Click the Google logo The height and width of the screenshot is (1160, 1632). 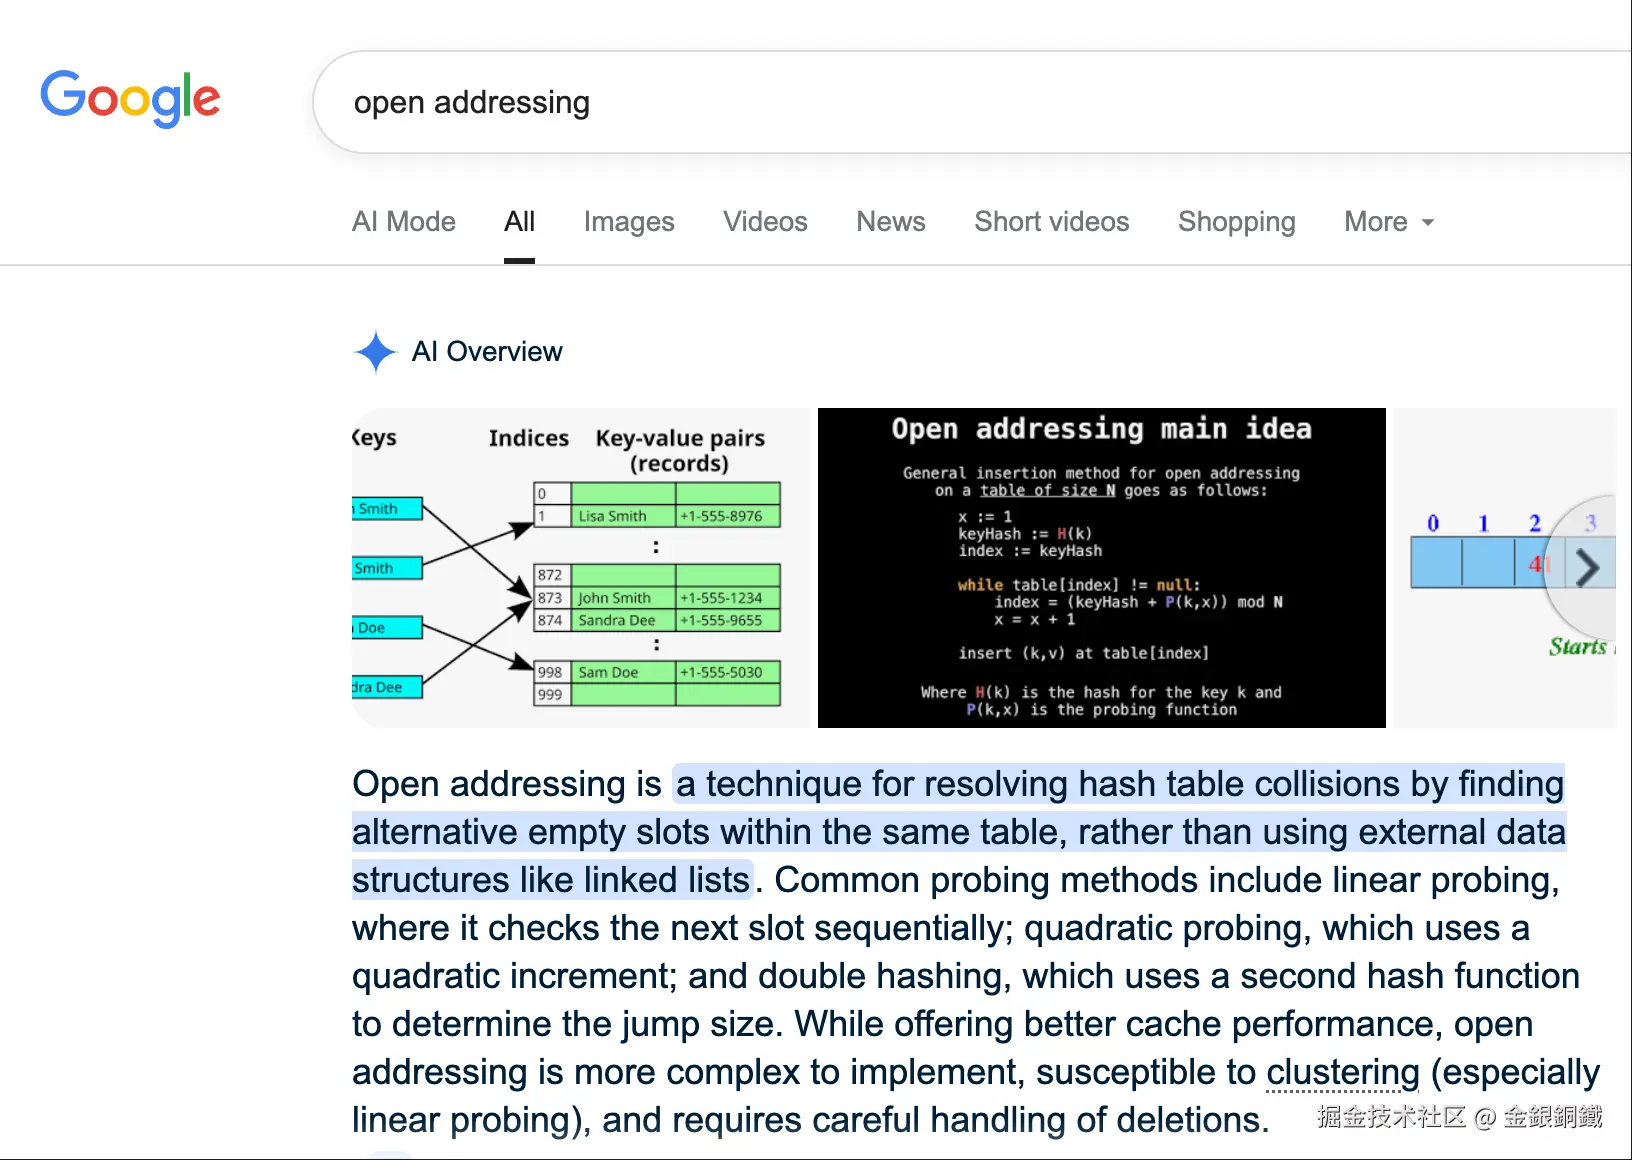pyautogui.click(x=130, y=98)
